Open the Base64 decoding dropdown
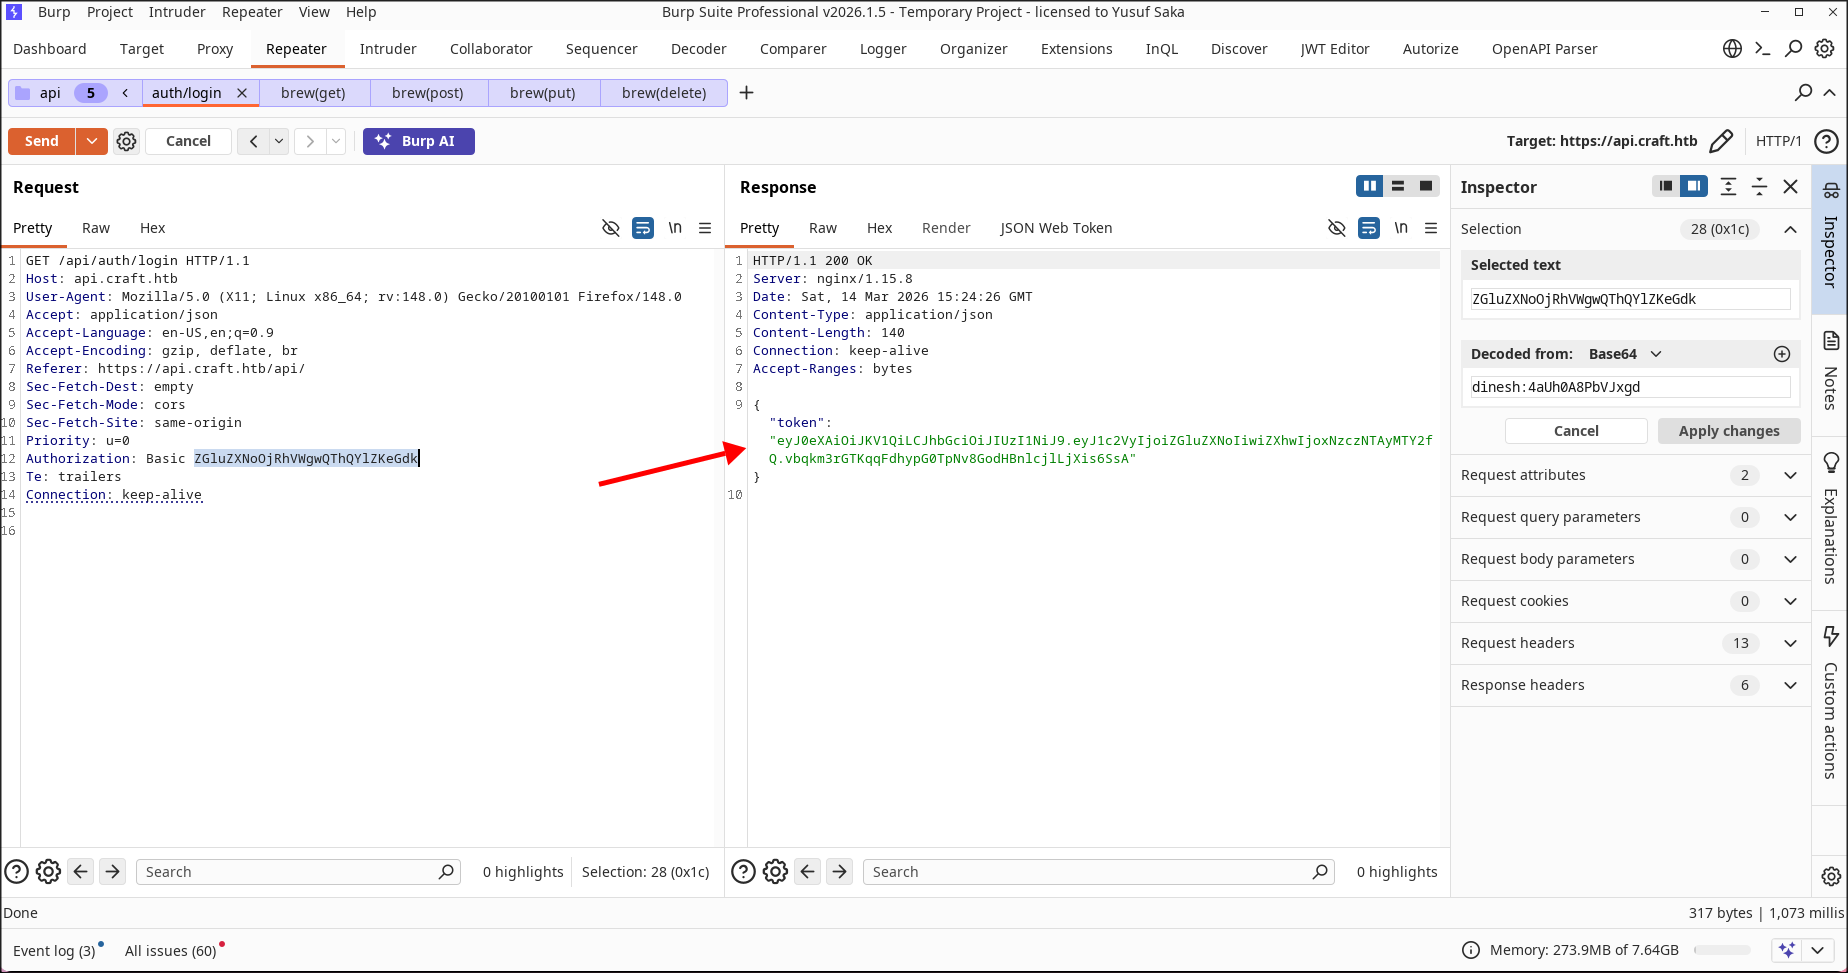This screenshot has width=1848, height=973. pos(1626,354)
